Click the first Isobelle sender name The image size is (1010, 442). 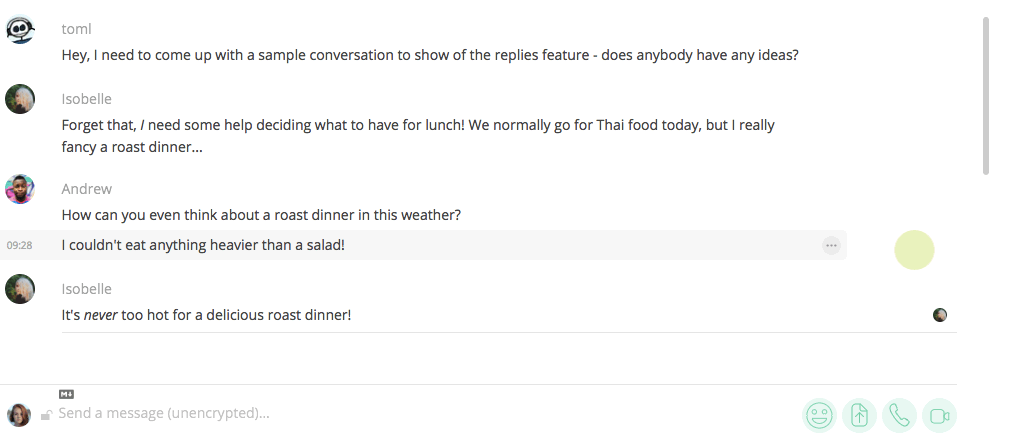87,99
